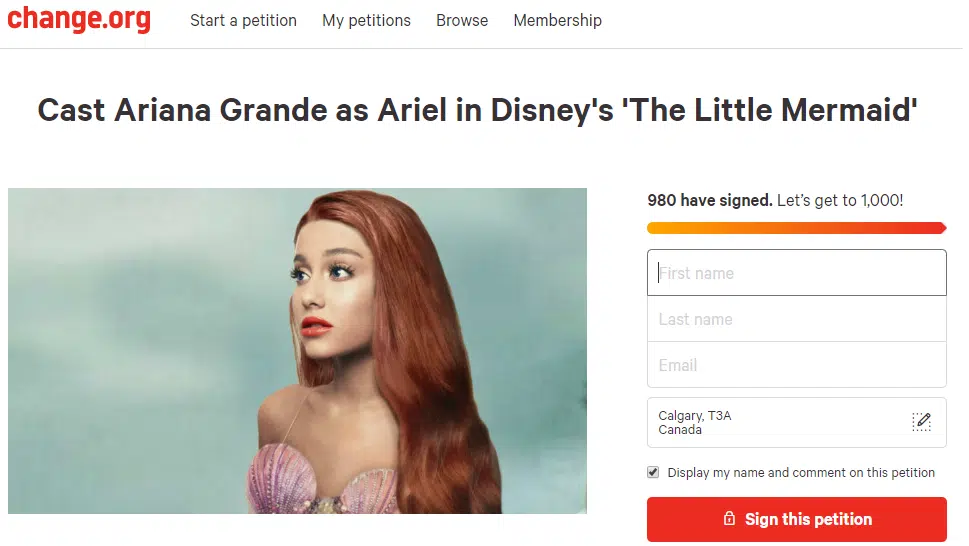
Task: Open the Start a petition page
Action: pos(243,20)
